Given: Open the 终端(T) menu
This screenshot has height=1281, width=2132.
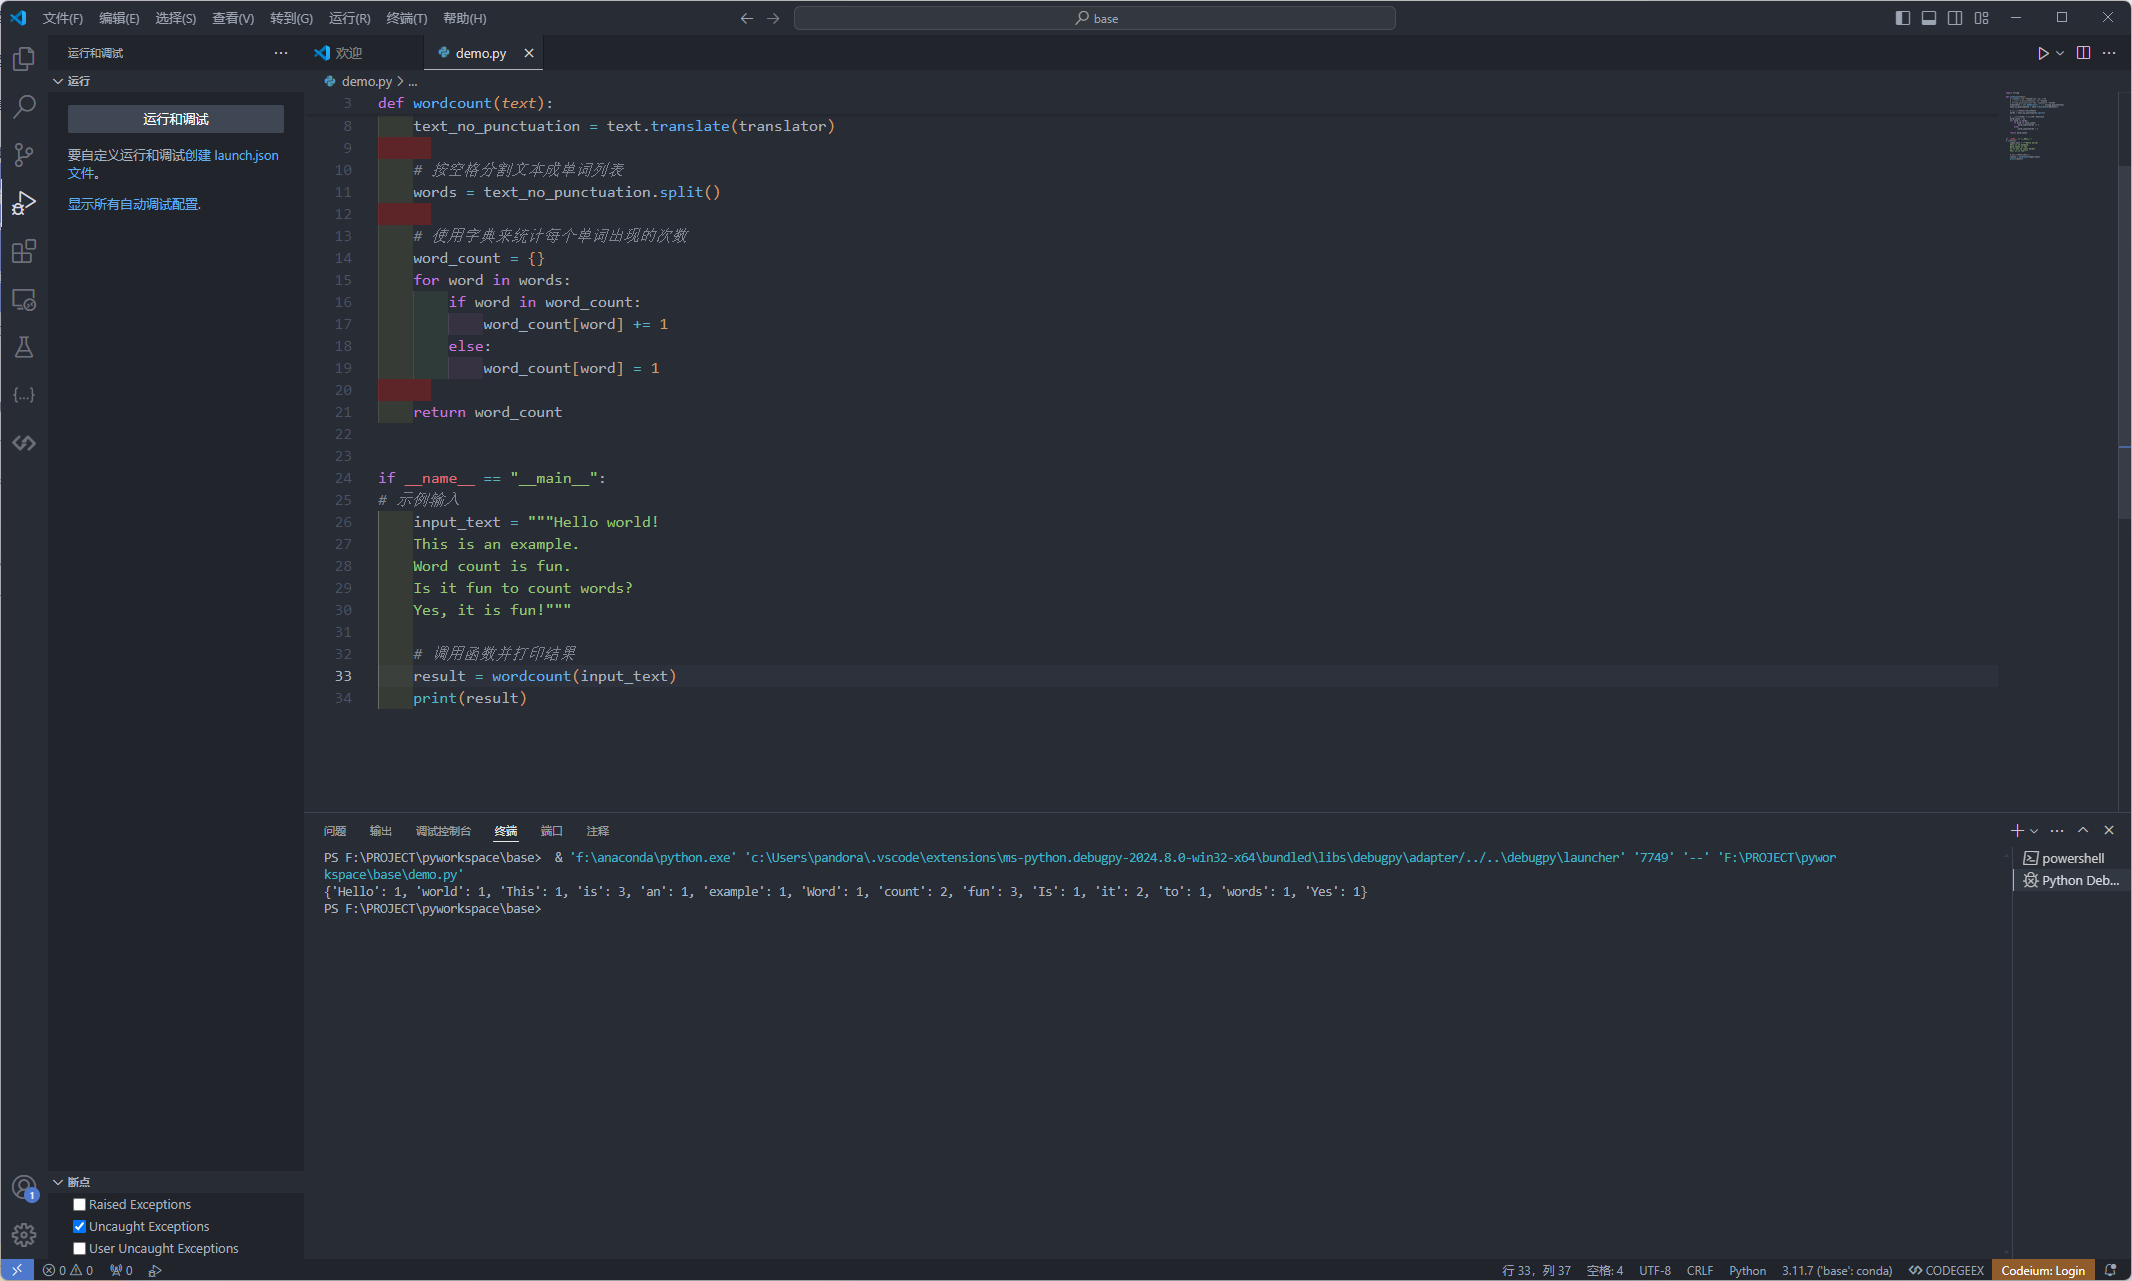Looking at the screenshot, I should point(406,18).
